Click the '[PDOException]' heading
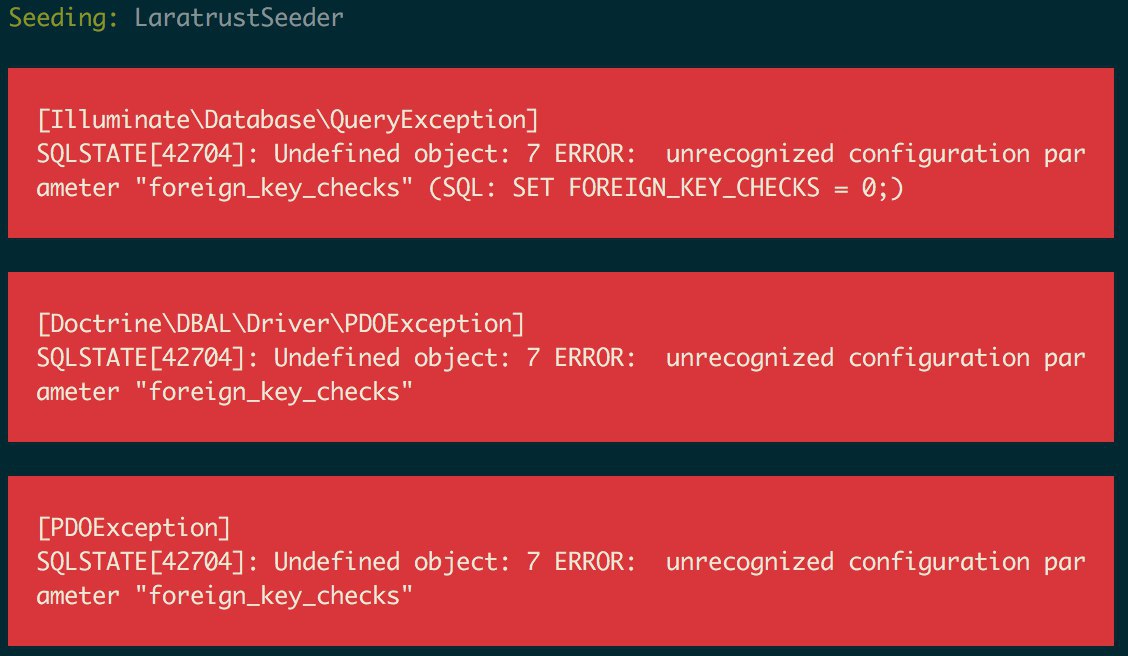This screenshot has height=656, width=1128. (134, 529)
